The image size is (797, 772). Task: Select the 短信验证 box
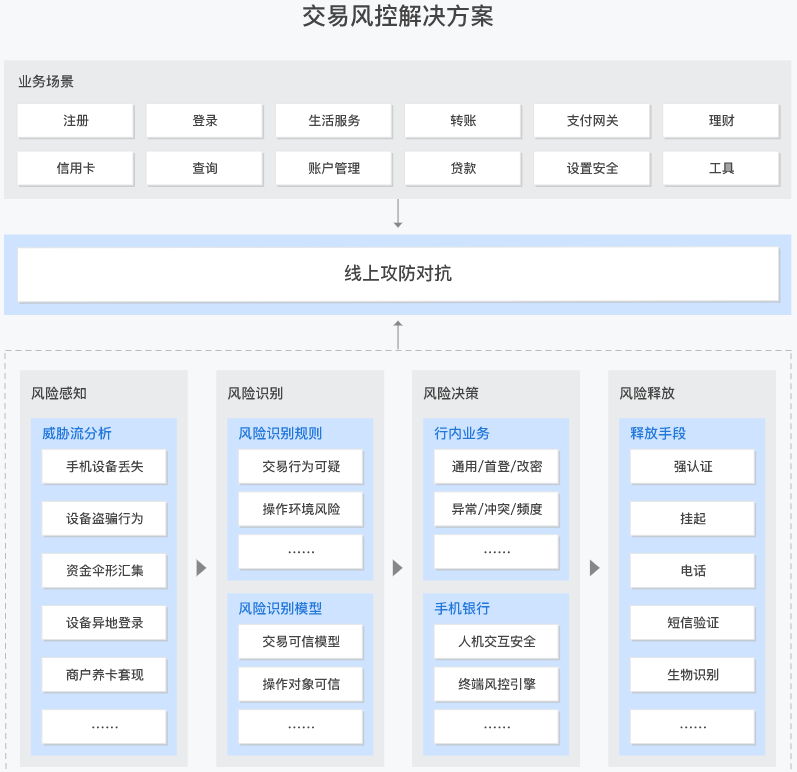[693, 623]
